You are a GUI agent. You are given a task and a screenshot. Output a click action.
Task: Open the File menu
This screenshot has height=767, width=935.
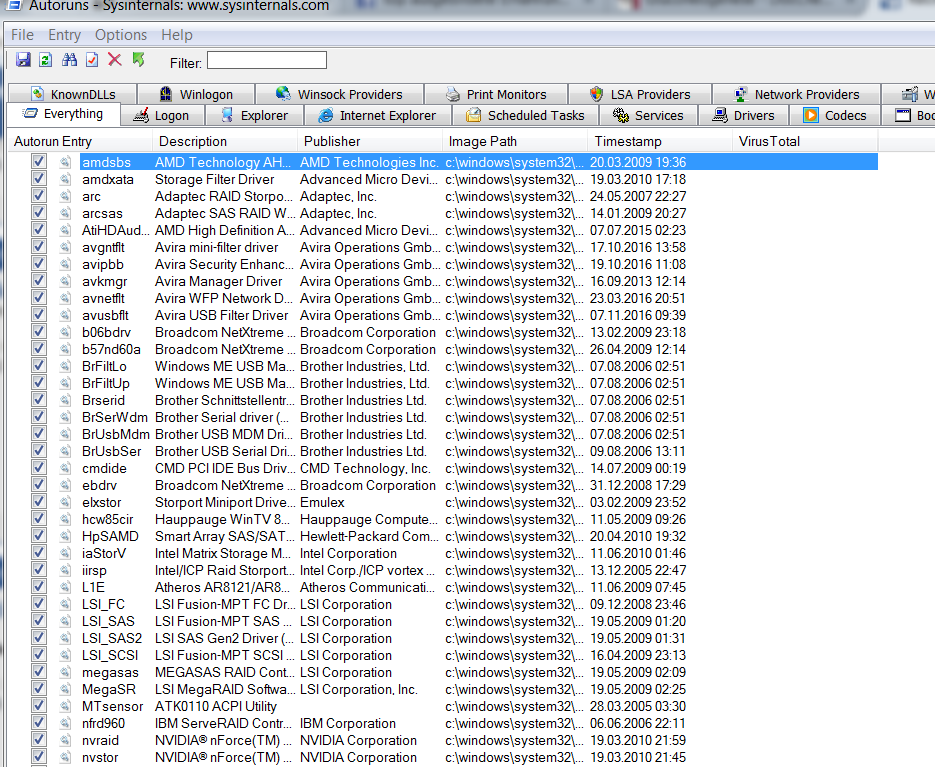point(23,35)
